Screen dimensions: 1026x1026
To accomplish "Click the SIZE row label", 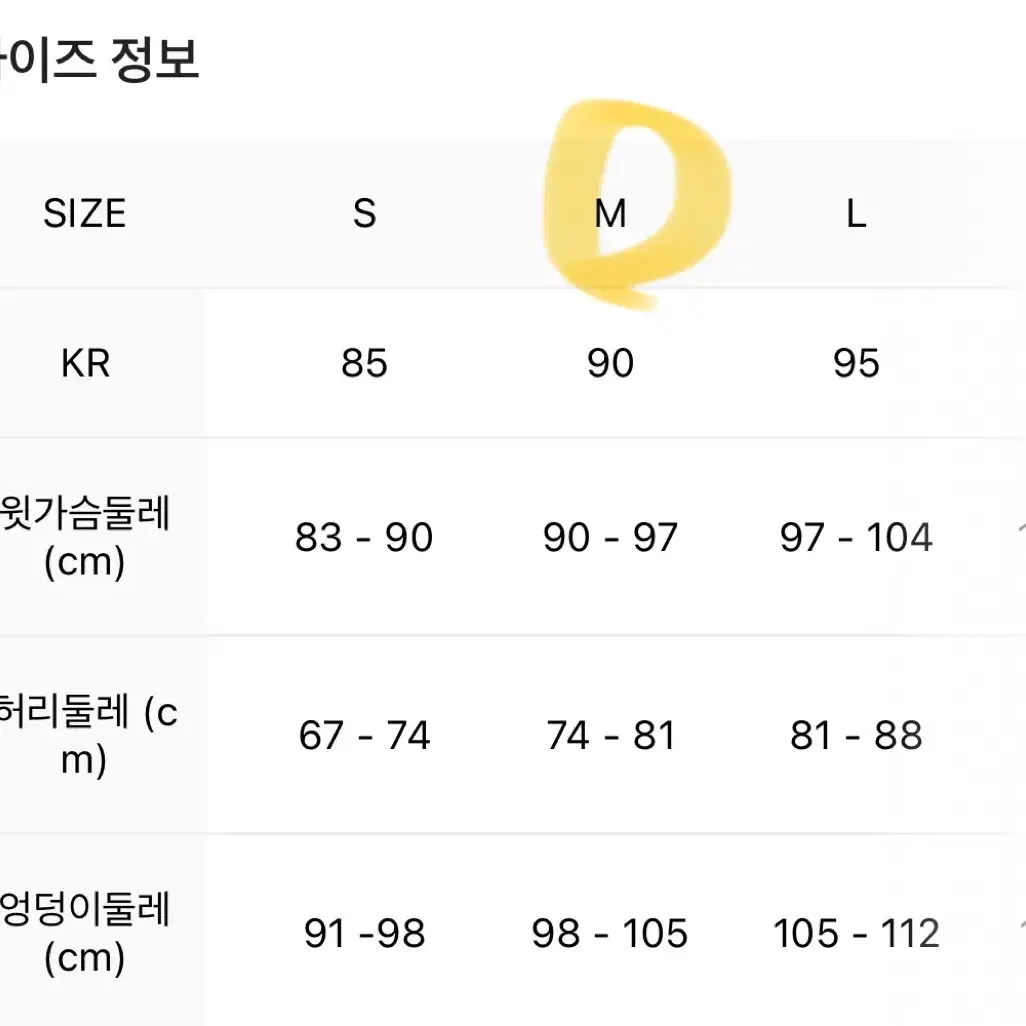I will 84,213.
